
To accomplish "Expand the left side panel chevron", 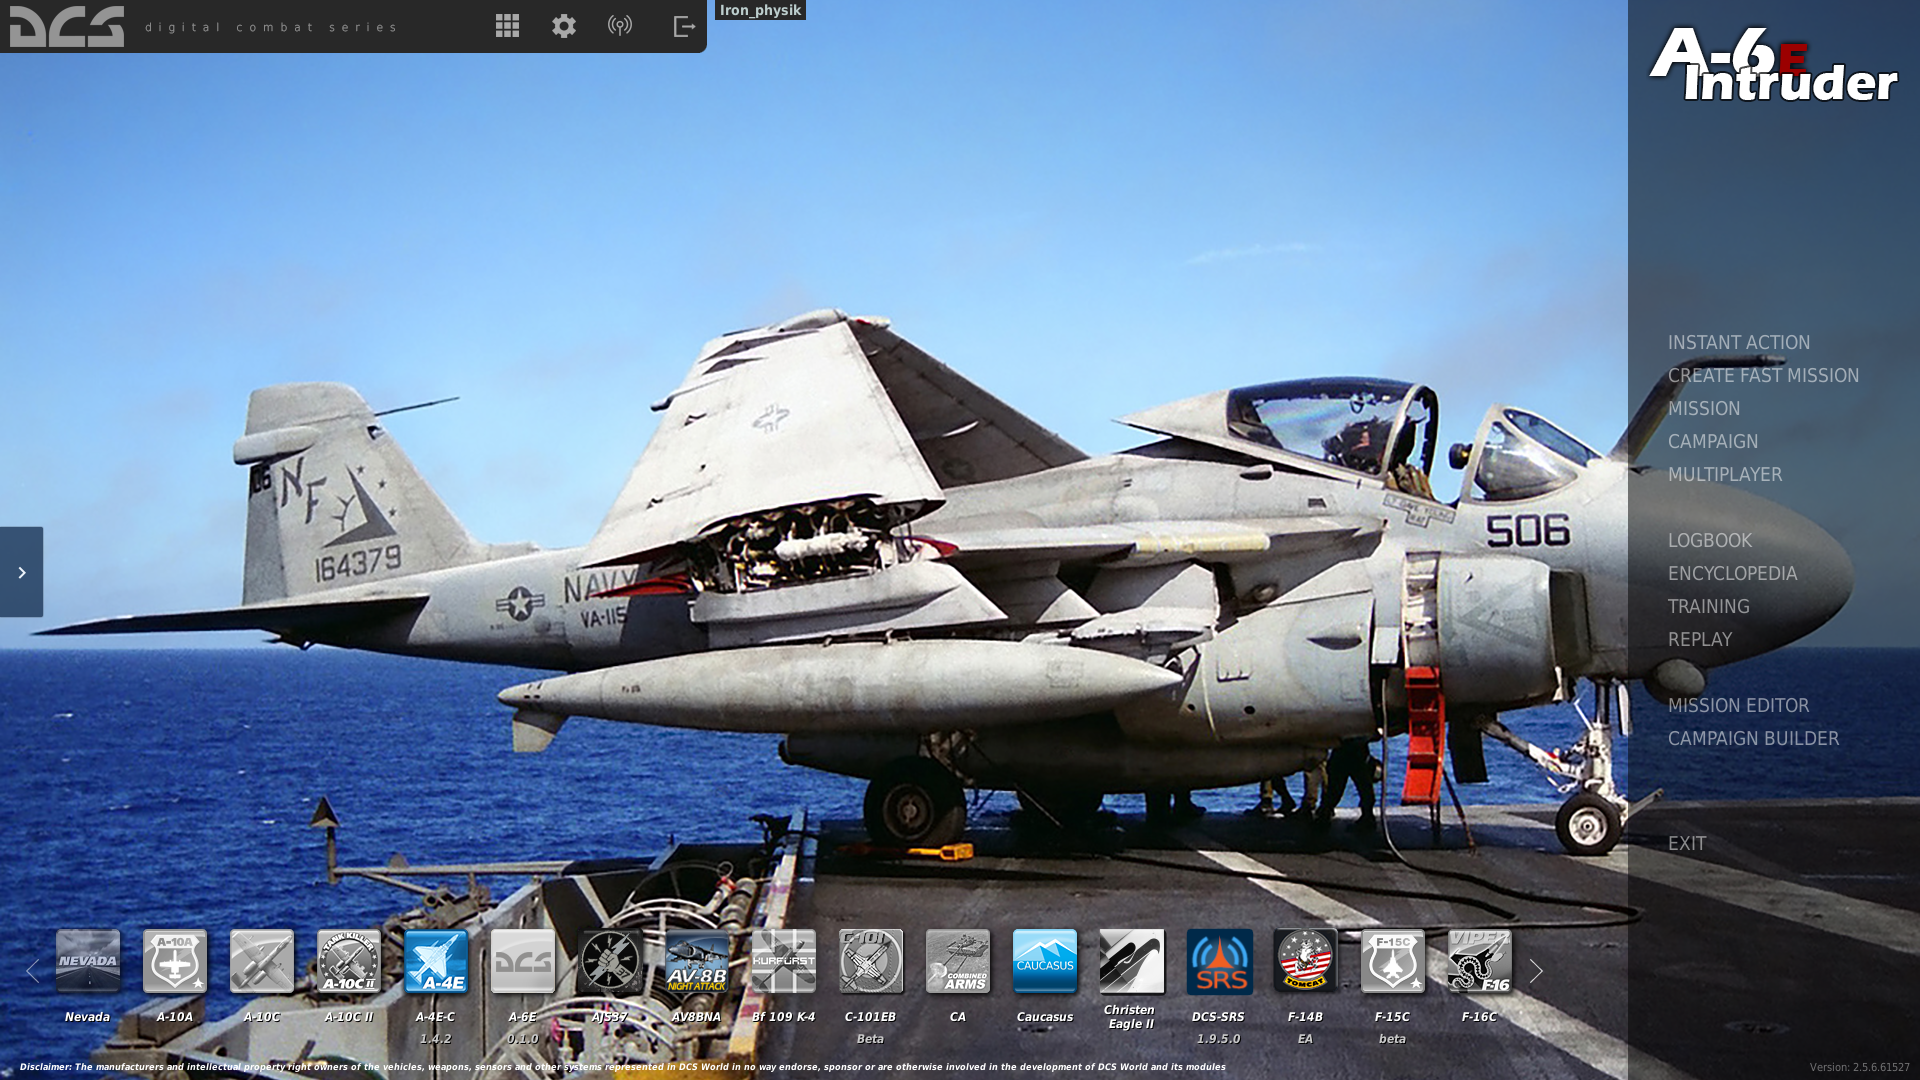I will click(x=21, y=572).
